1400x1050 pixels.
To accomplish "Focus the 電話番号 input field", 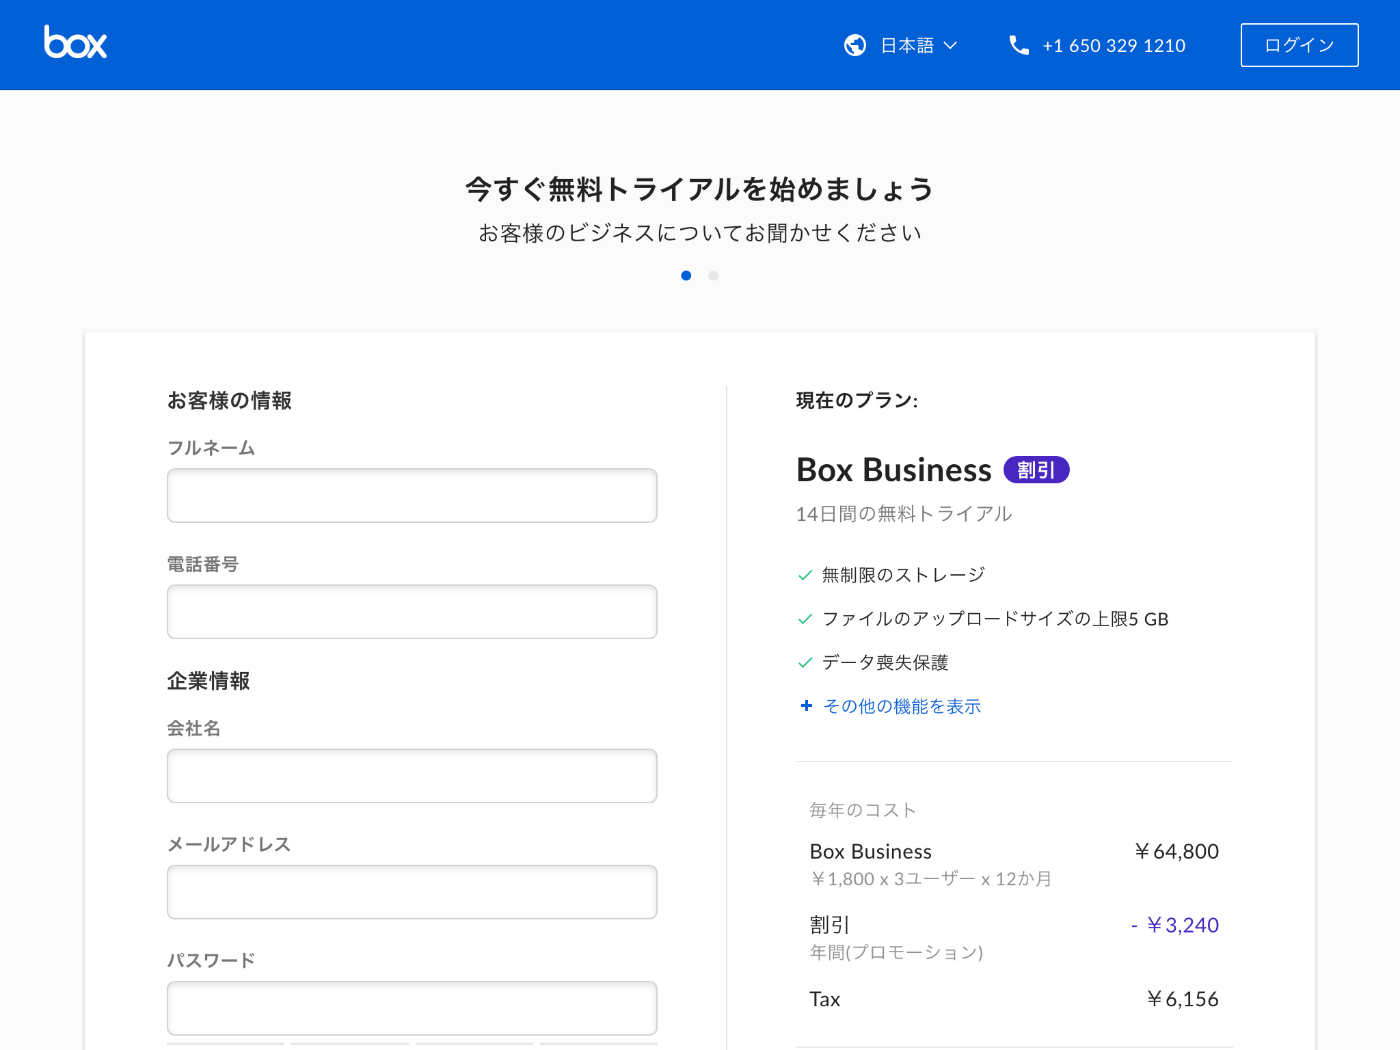I will click(x=412, y=611).
